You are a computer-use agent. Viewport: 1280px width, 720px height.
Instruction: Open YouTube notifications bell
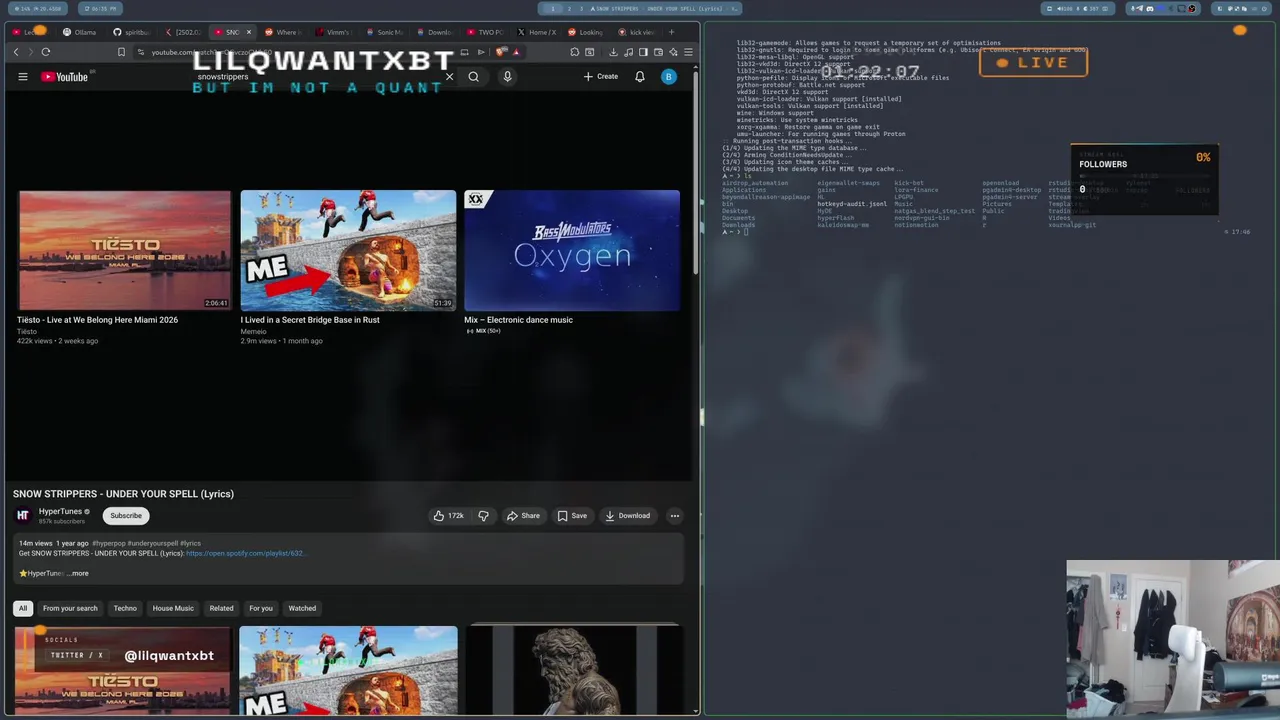coord(640,77)
